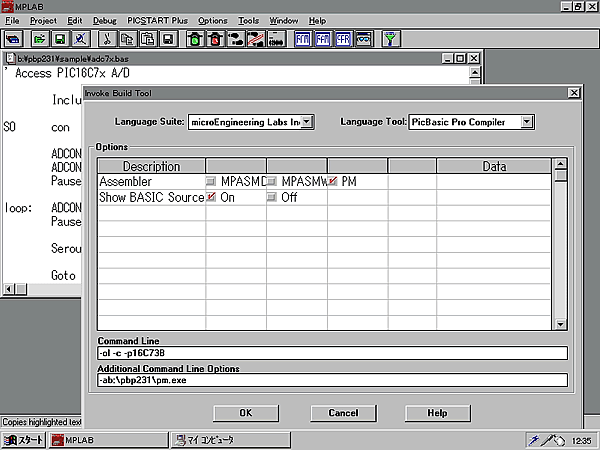Click the open project folder toolbar icon
This screenshot has width=600, height=450.
pyautogui.click(x=39, y=39)
